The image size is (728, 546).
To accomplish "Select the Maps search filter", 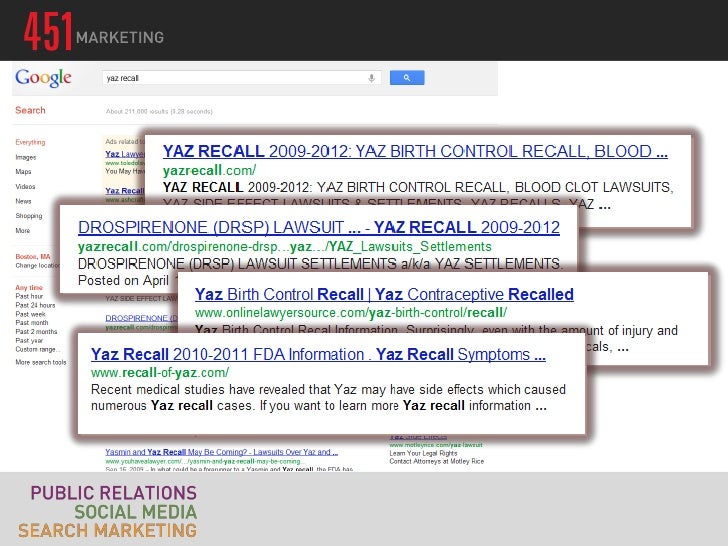I will (x=23, y=172).
